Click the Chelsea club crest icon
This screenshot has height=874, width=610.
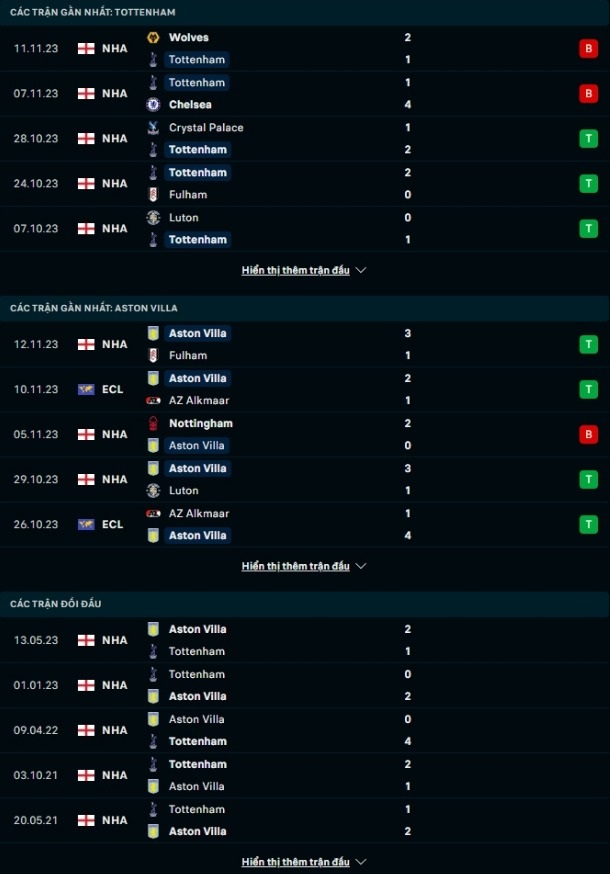point(153,104)
